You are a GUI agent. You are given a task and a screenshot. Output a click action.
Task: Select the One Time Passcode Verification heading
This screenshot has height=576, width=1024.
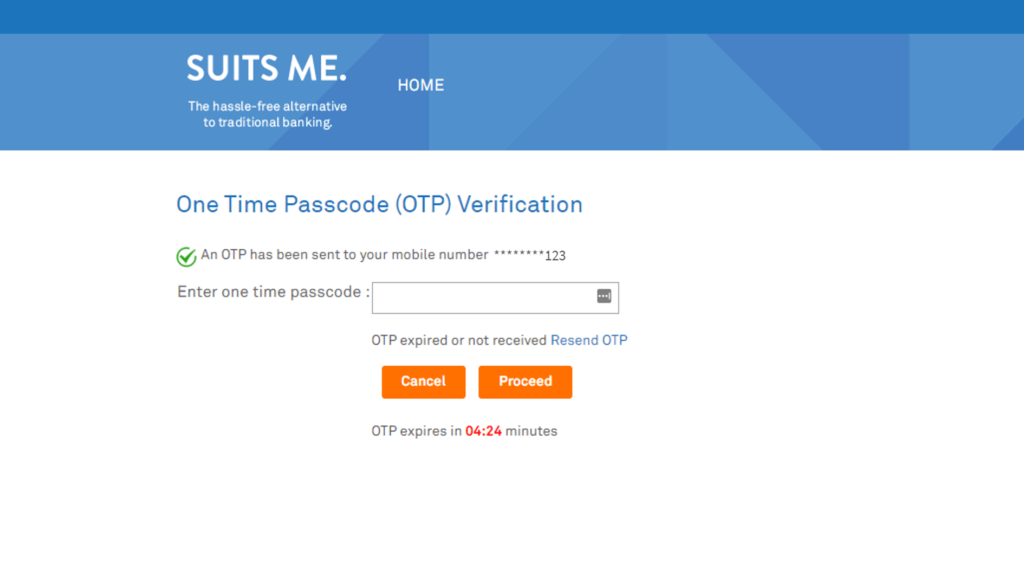(x=379, y=204)
